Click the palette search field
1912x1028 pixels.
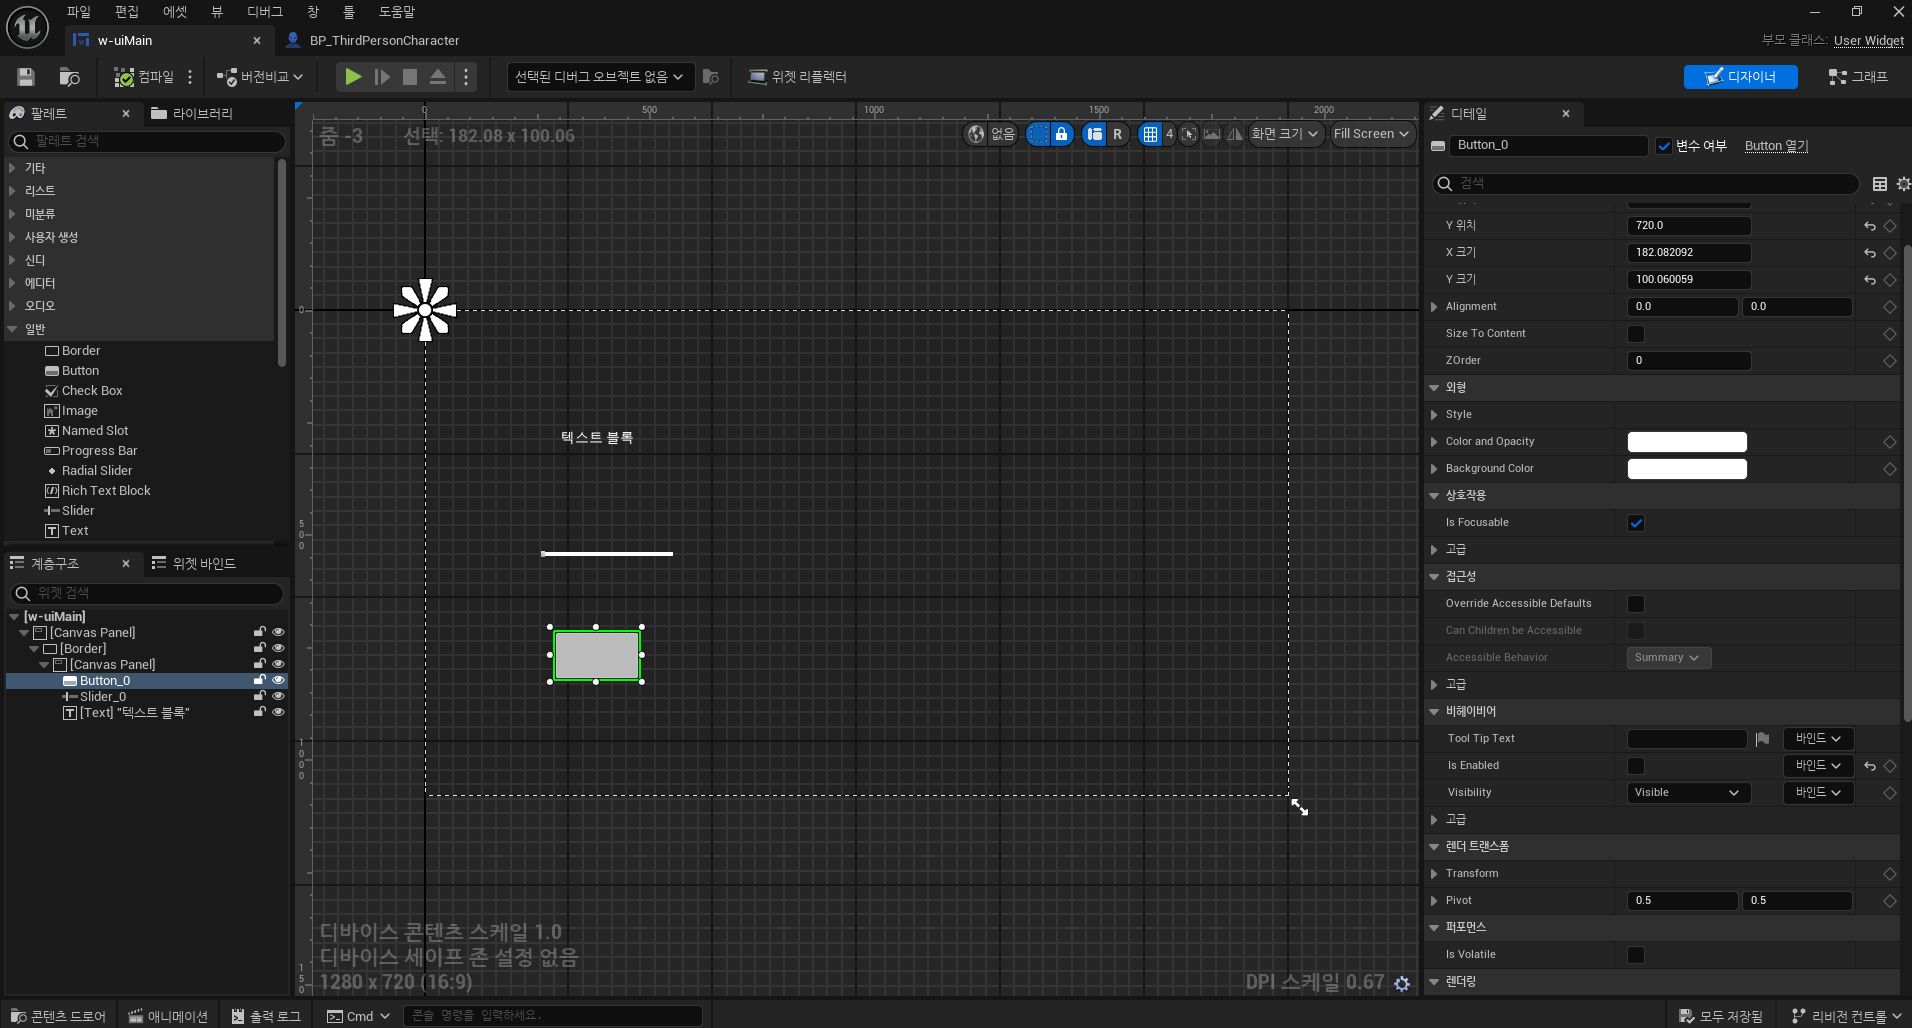tap(147, 142)
